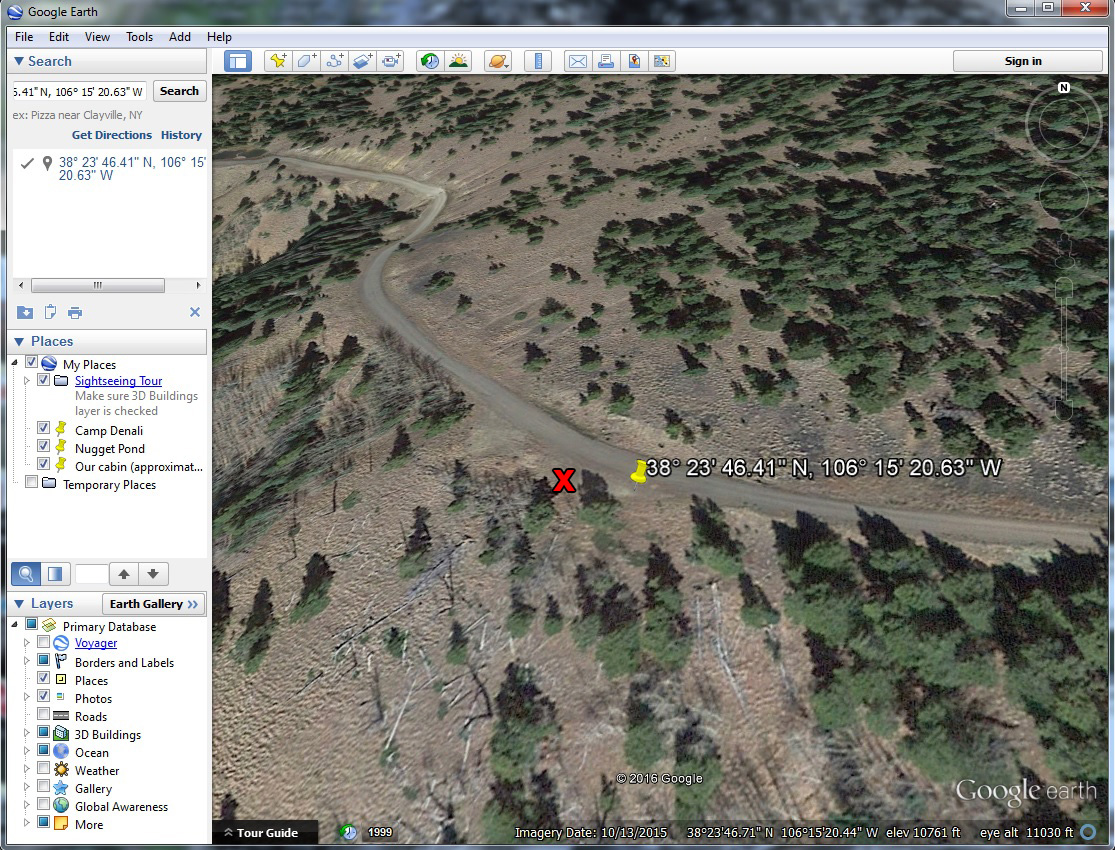The image size is (1115, 850).
Task: Enable the Roads layer checkbox
Action: [x=43, y=714]
